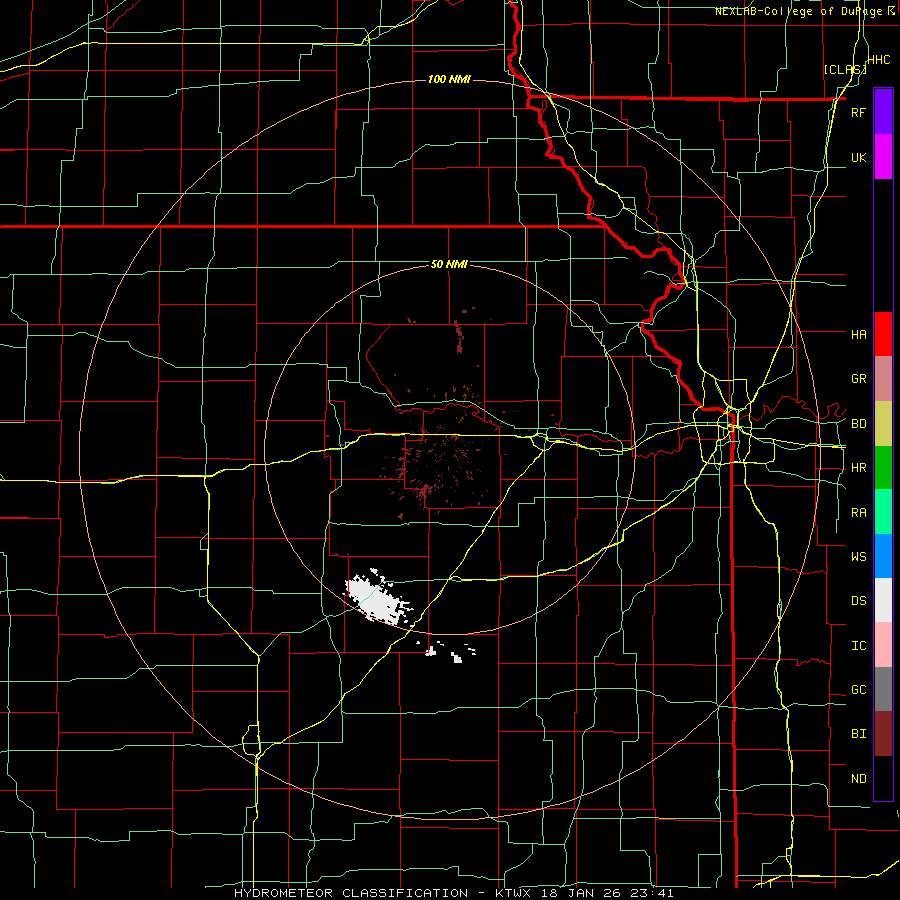Select the GR graupel legend color block
900x900 pixels.
[x=883, y=379]
